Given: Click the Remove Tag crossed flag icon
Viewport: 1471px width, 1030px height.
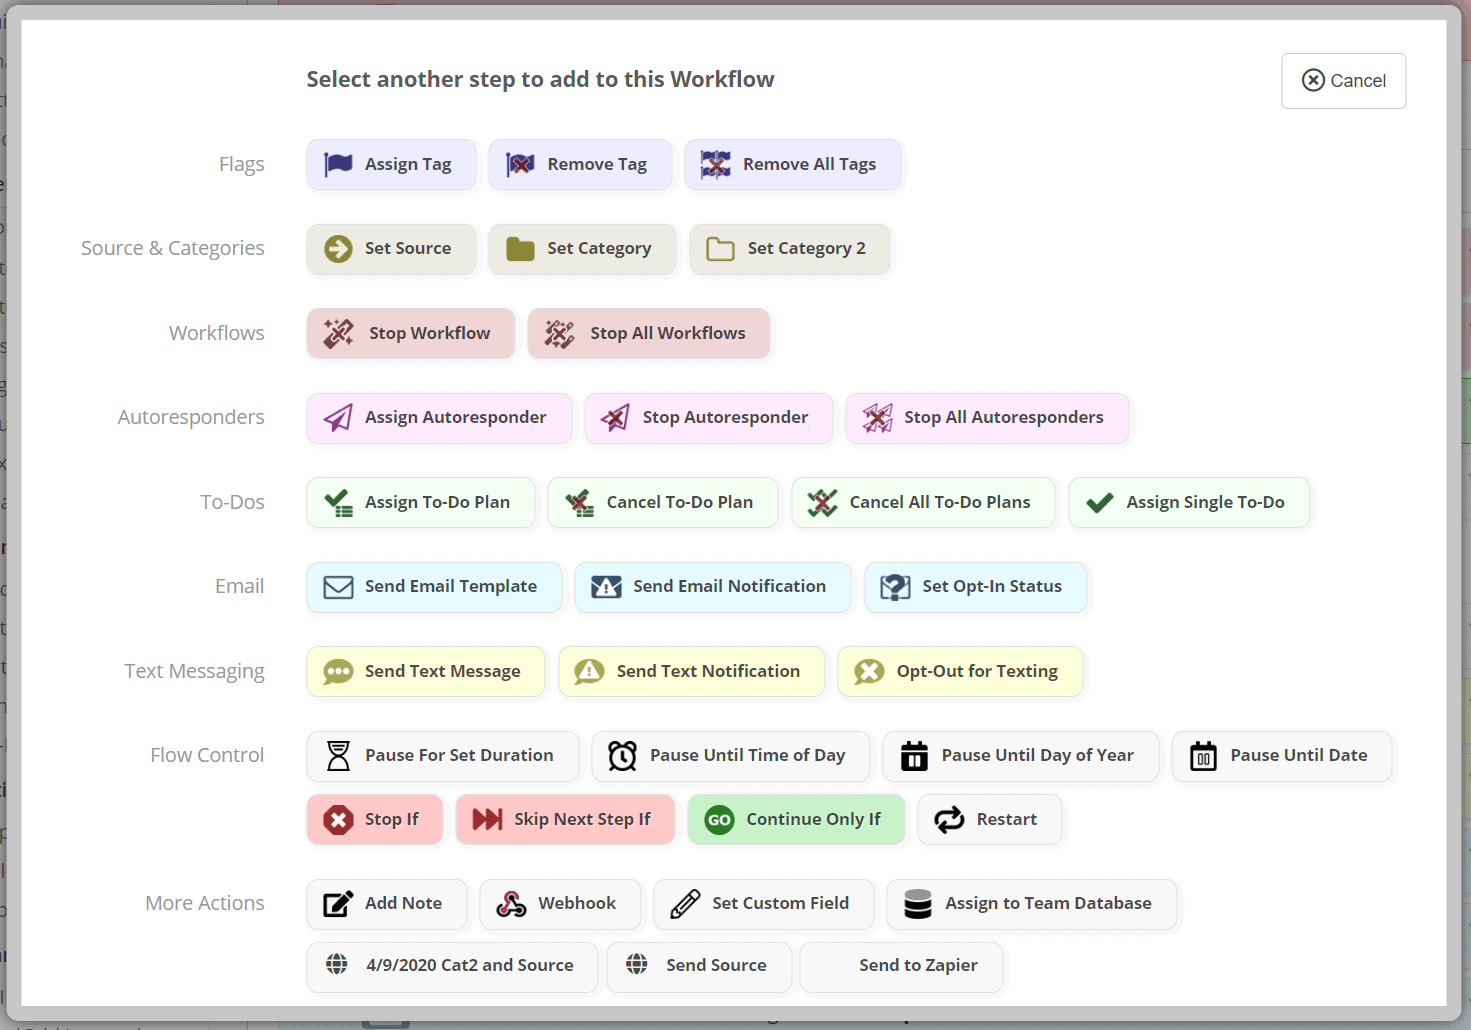Looking at the screenshot, I should [x=520, y=164].
